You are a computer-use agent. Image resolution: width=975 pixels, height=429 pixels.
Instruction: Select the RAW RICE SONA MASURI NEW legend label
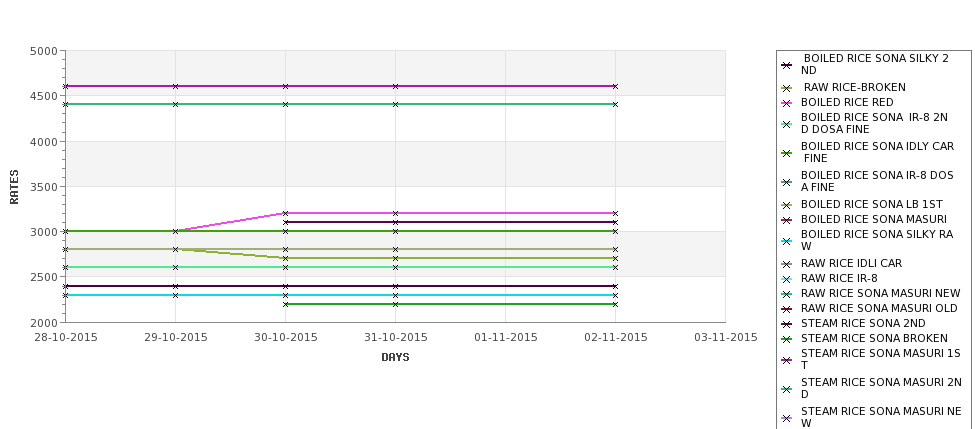coord(880,293)
